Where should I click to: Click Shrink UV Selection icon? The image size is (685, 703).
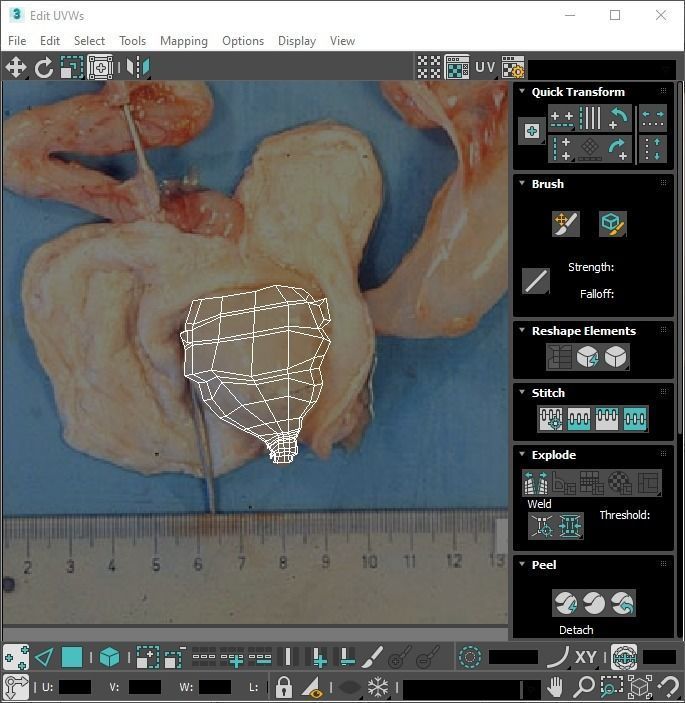(x=175, y=658)
